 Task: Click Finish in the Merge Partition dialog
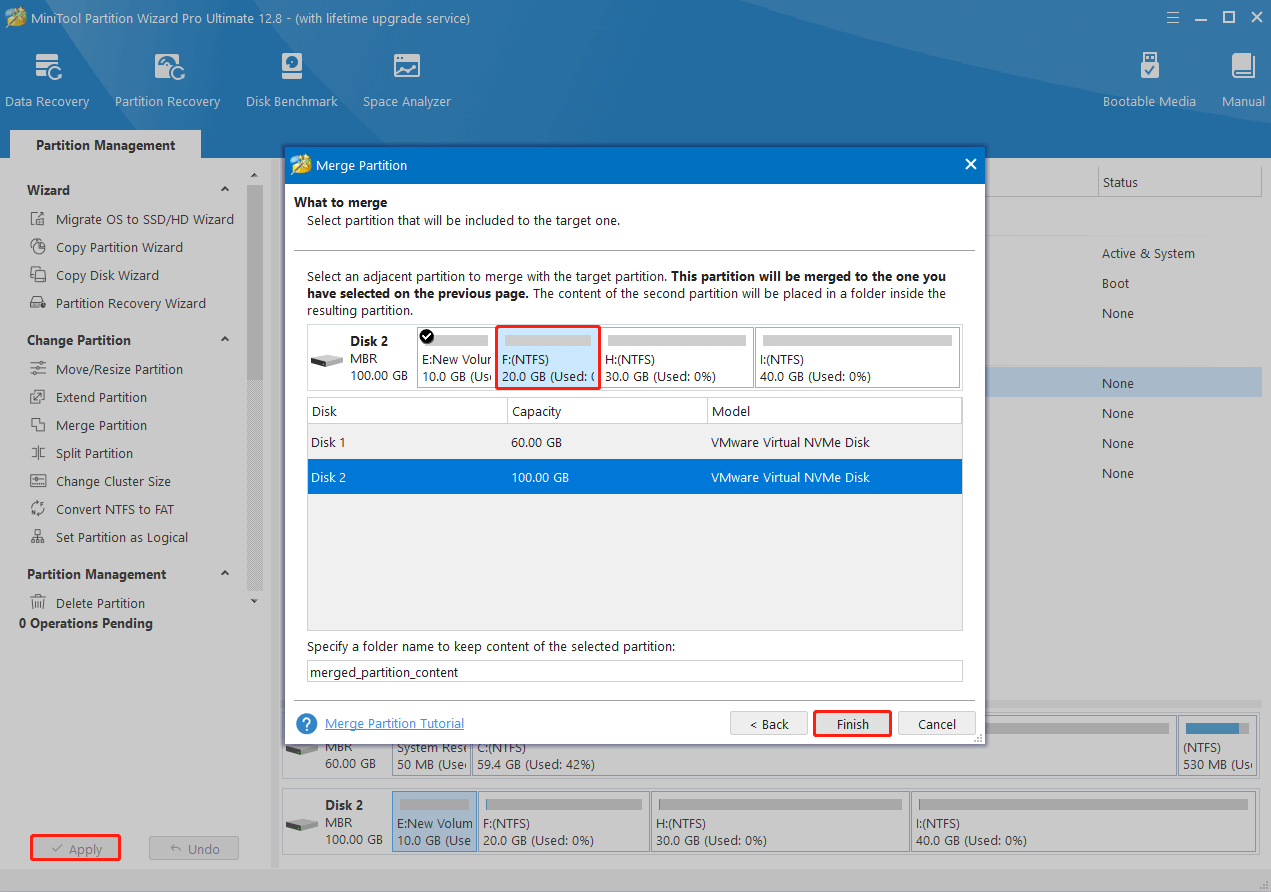[852, 724]
